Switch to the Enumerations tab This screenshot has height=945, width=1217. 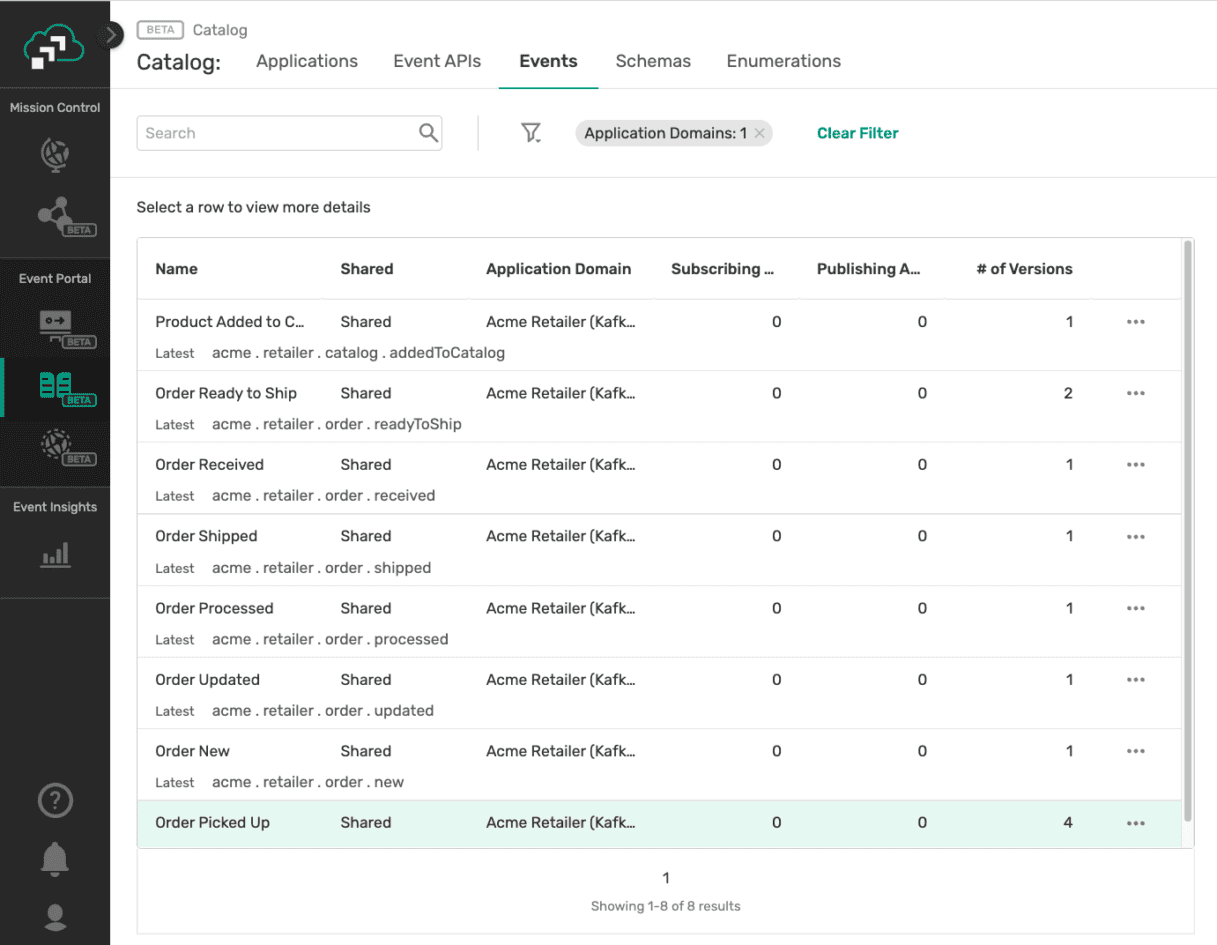click(x=783, y=61)
